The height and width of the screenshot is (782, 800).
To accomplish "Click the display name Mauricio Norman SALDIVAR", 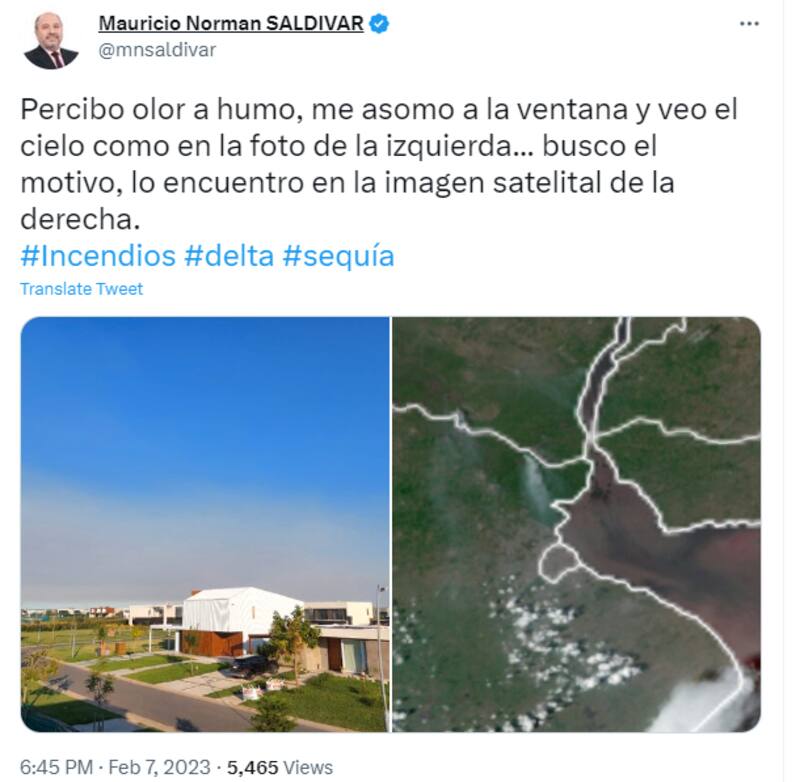I will click(231, 23).
